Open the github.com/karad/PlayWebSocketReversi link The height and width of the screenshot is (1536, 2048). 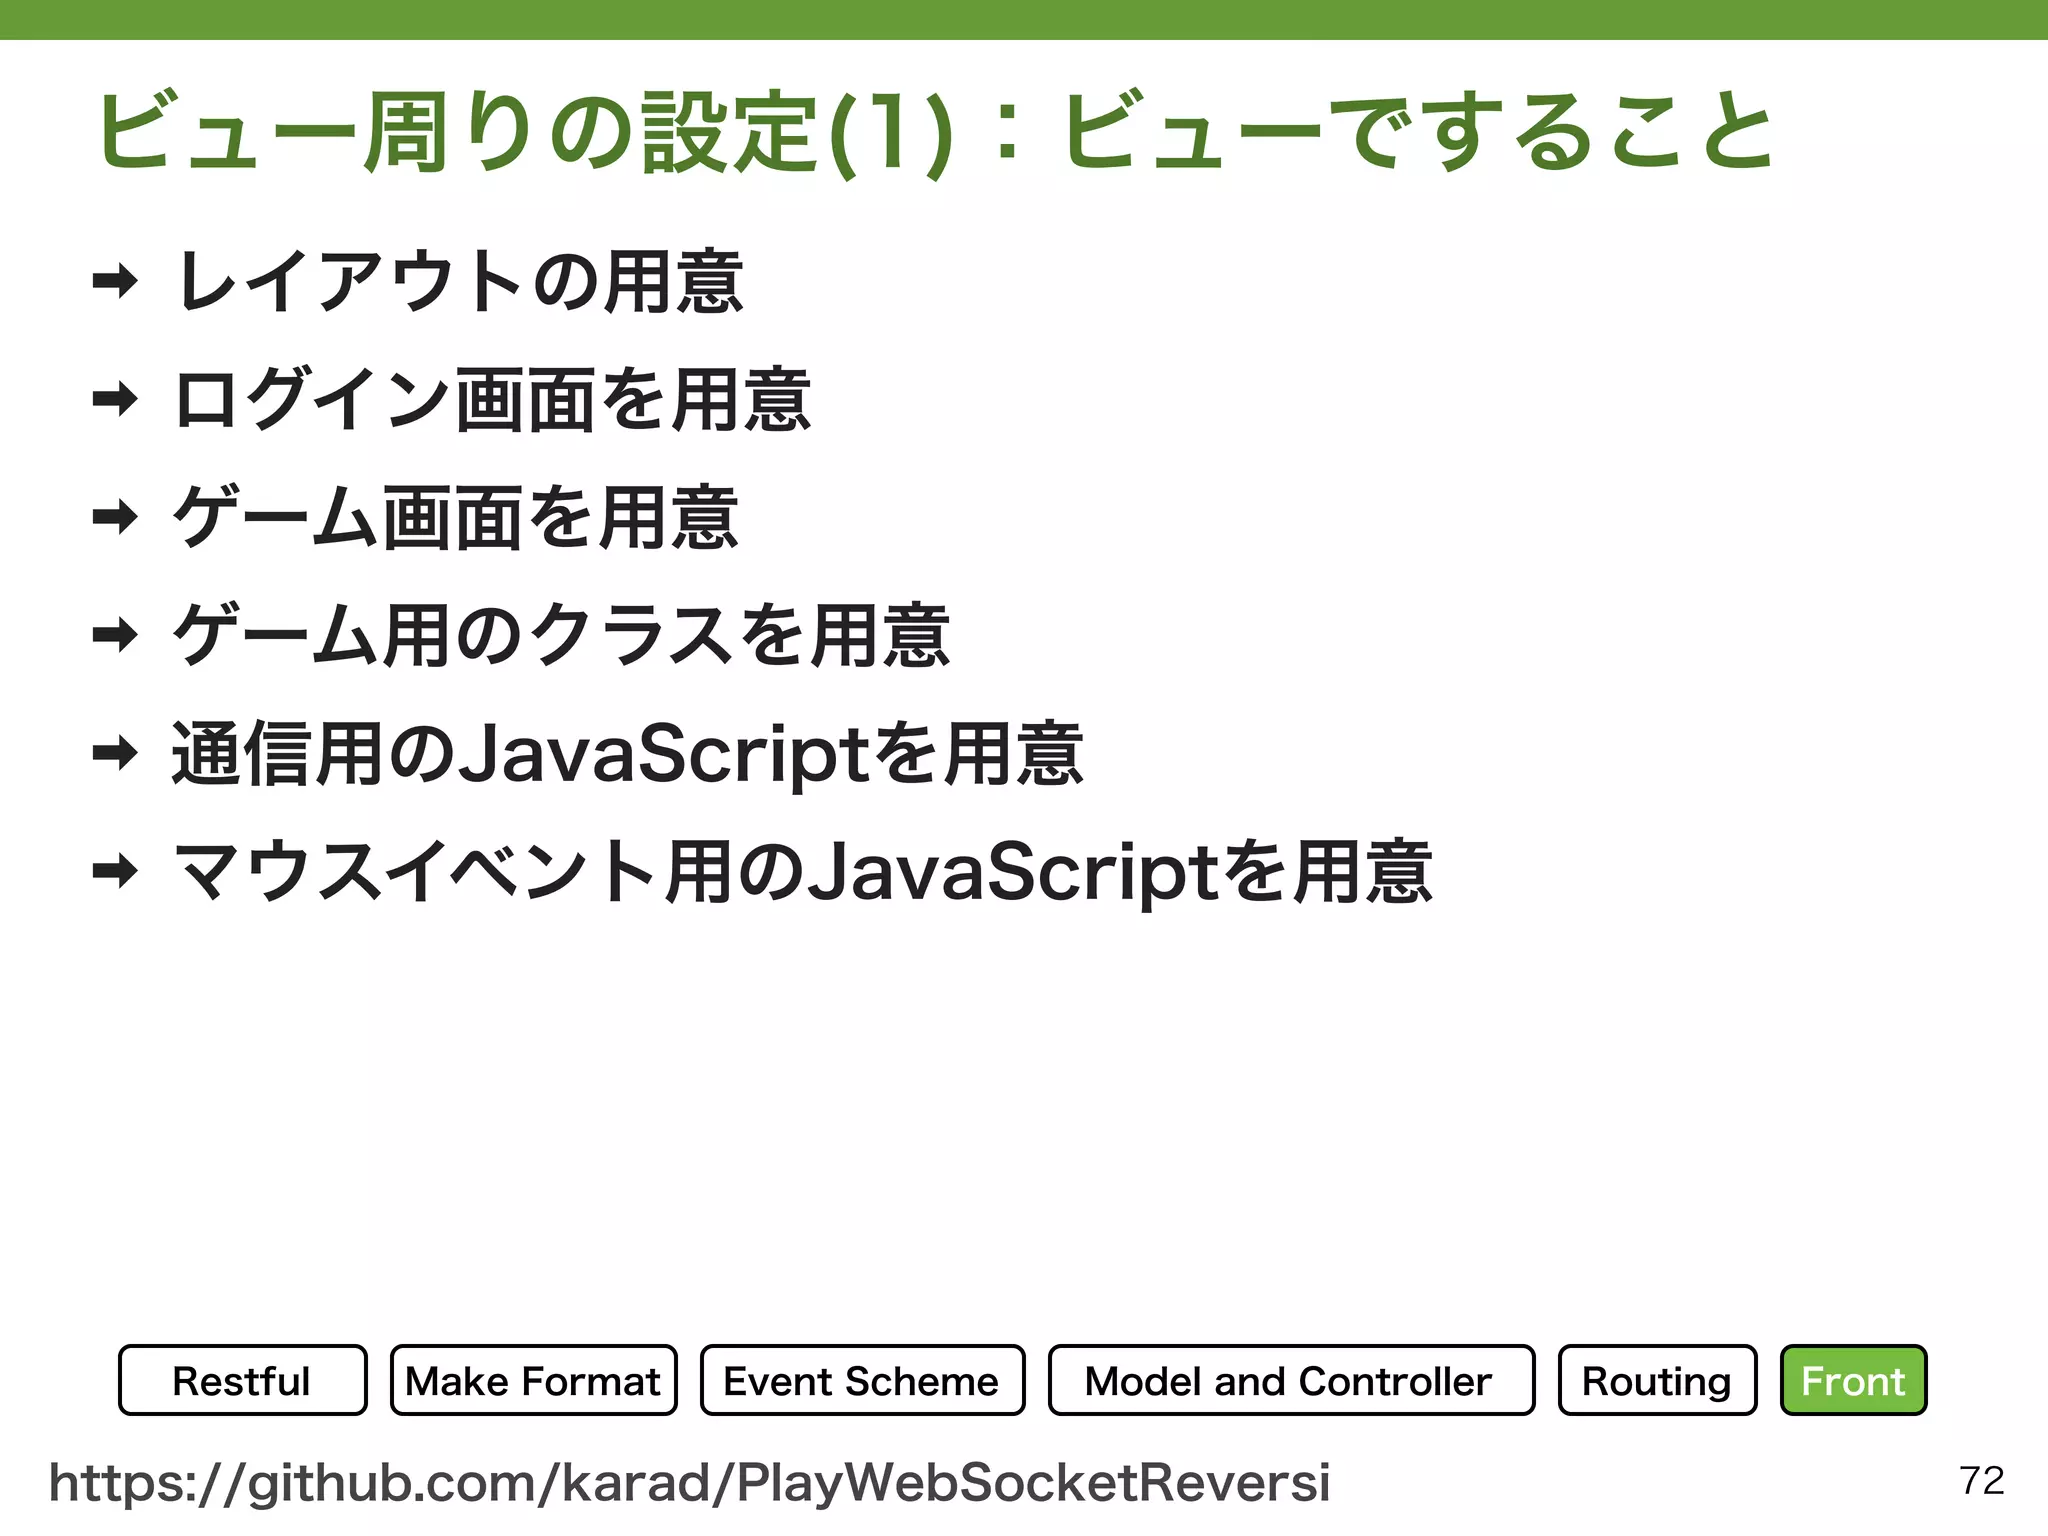click(x=689, y=1482)
